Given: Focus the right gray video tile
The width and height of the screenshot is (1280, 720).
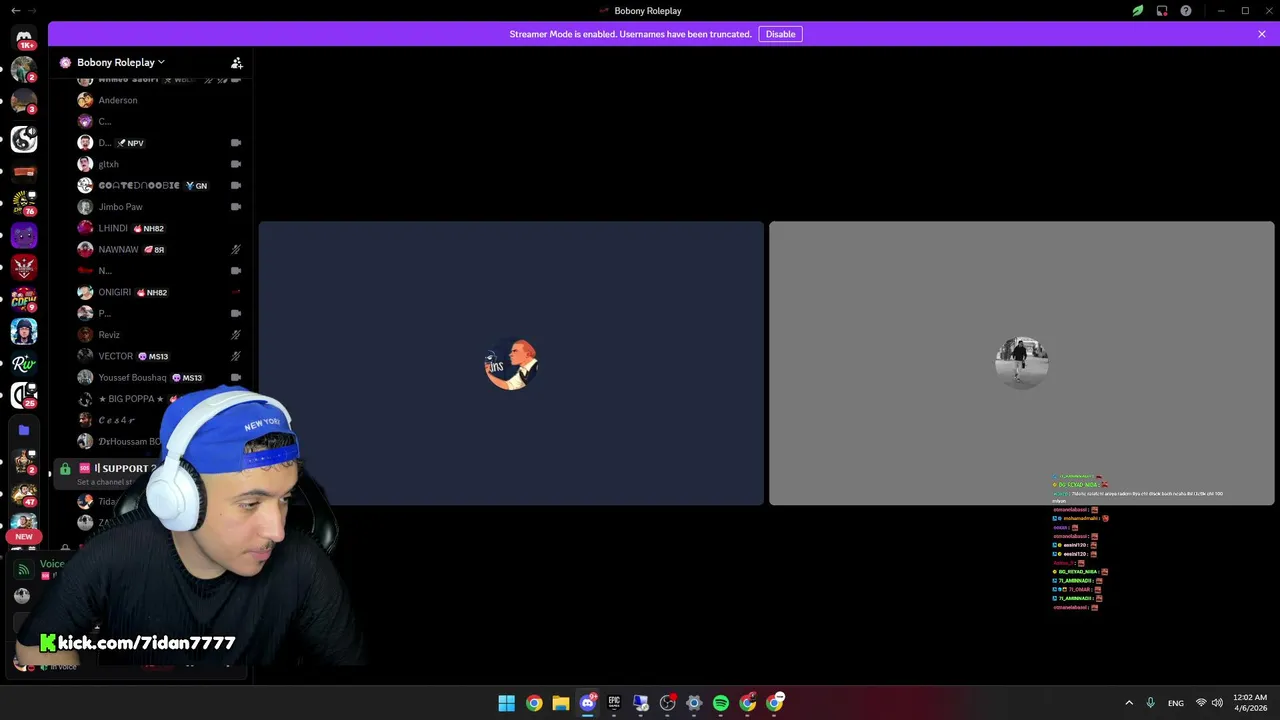Looking at the screenshot, I should coord(1021,363).
